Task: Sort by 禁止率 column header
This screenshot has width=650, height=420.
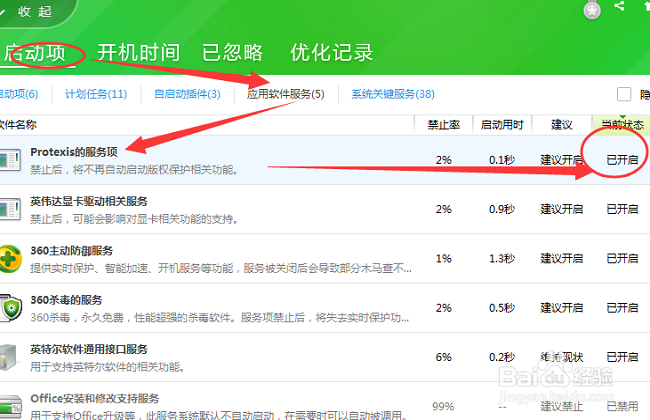Action: pos(444,125)
